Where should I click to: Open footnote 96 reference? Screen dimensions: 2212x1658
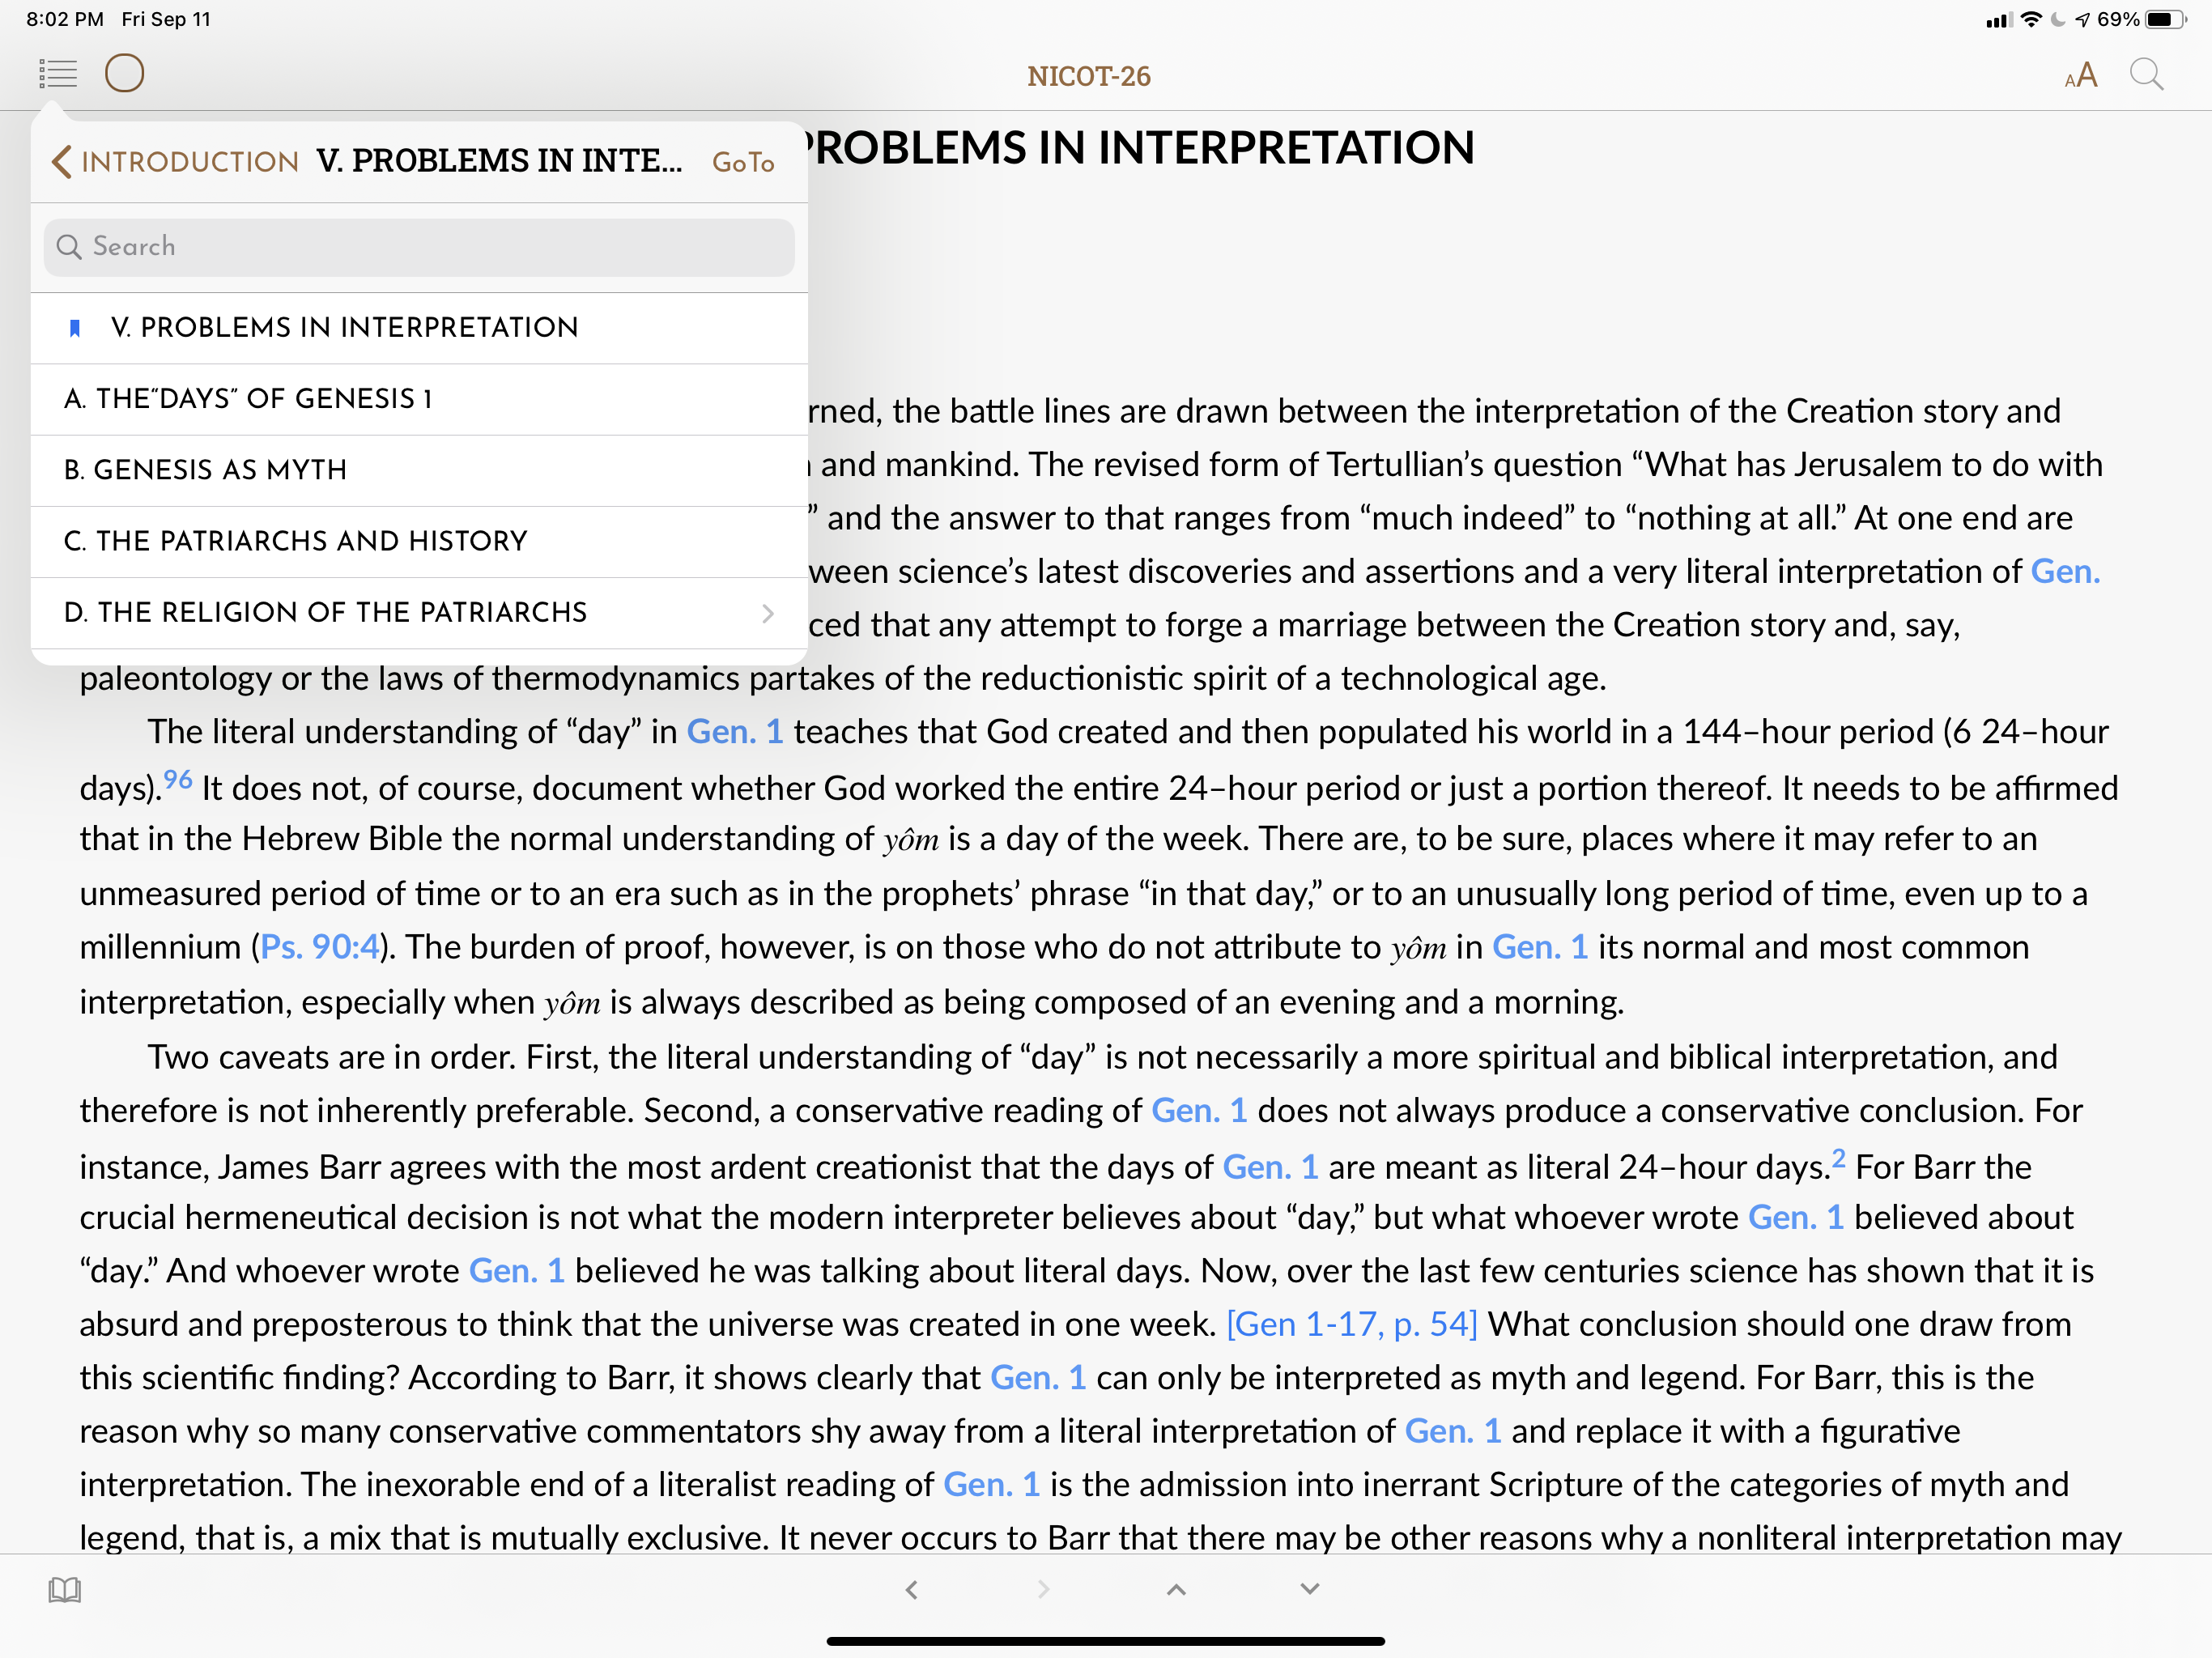(177, 780)
